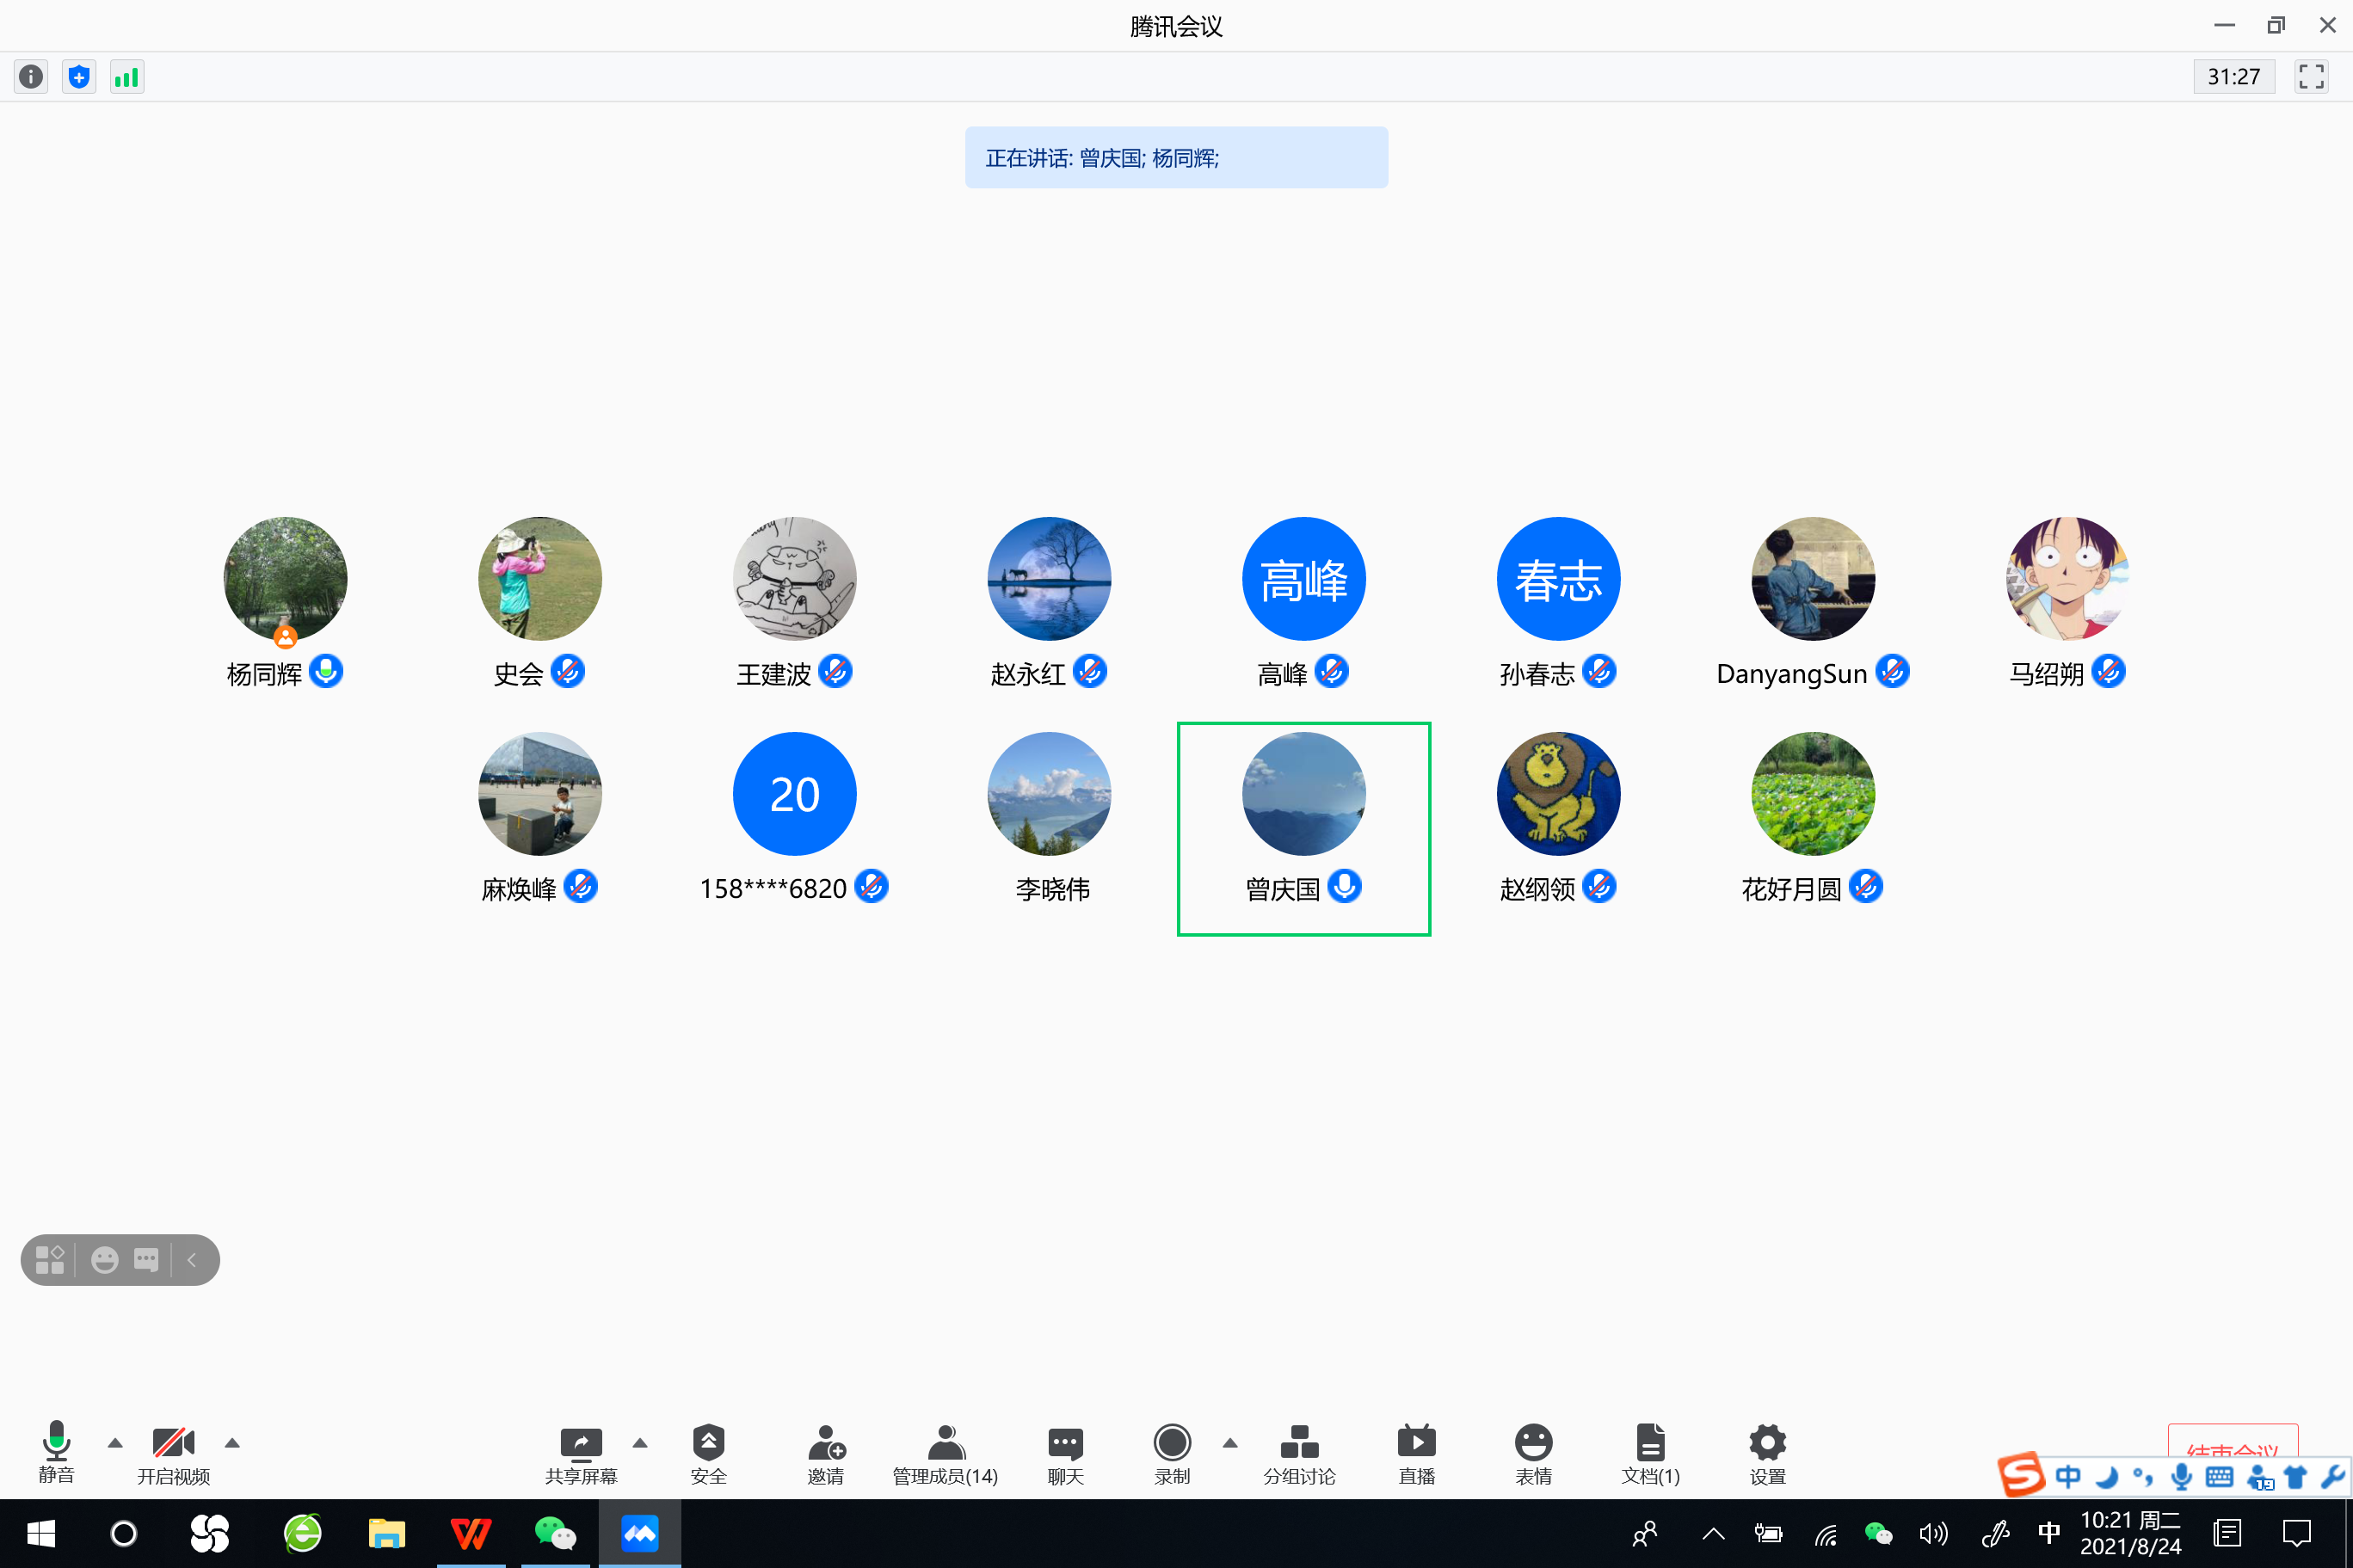This screenshot has height=1568, width=2353.
Task: Expand share screen options arrow
Action: pyautogui.click(x=640, y=1443)
